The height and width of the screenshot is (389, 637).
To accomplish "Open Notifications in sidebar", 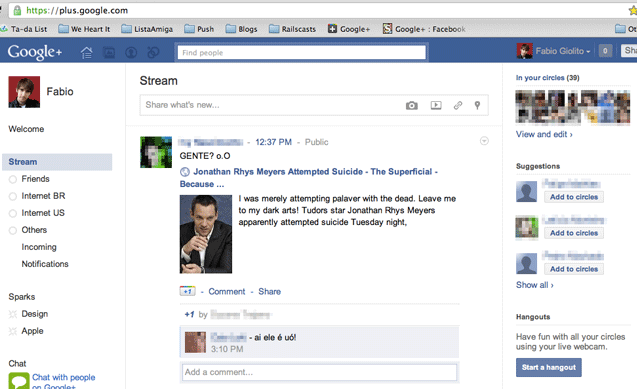I will point(45,264).
